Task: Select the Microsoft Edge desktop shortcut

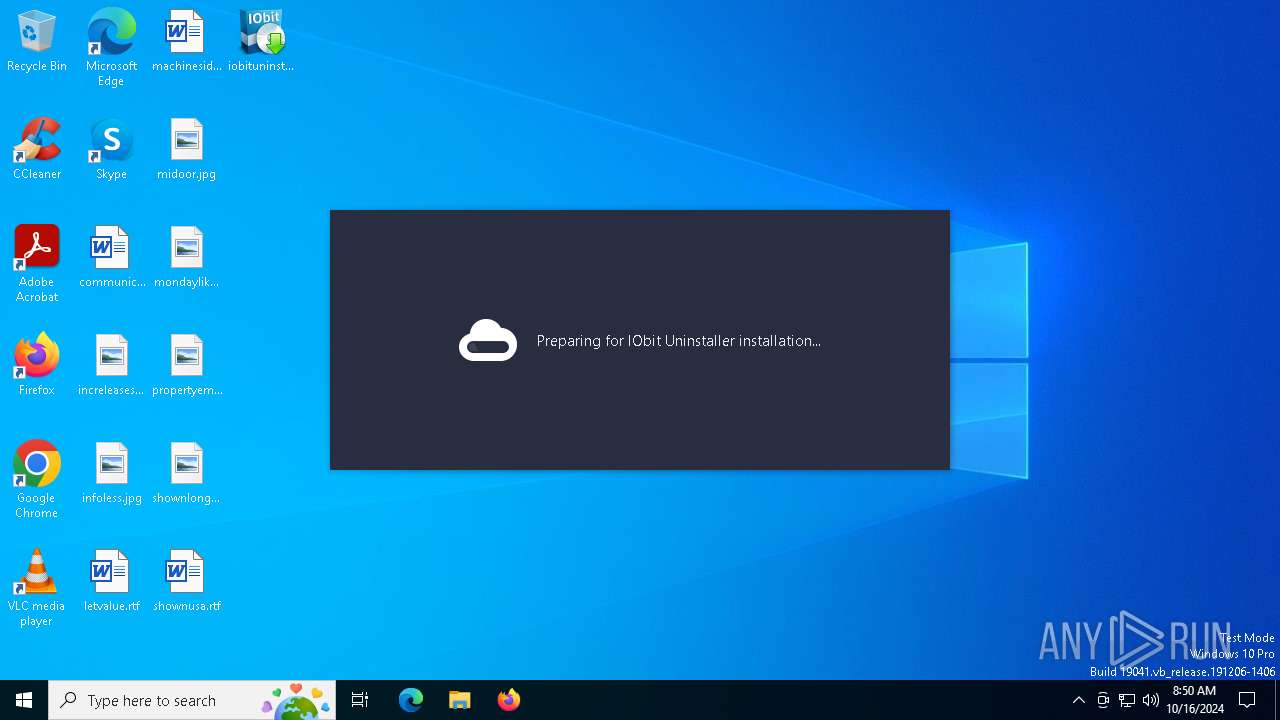Action: click(x=111, y=48)
